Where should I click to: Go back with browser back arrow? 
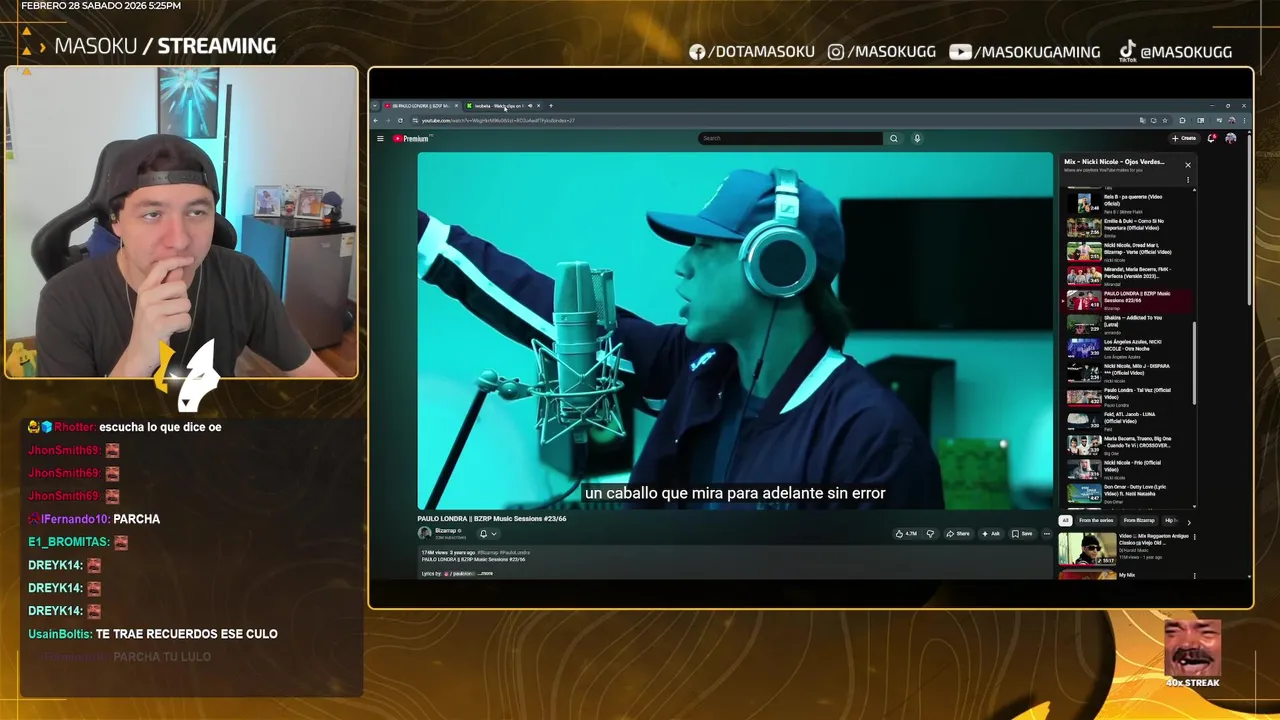pyautogui.click(x=376, y=120)
